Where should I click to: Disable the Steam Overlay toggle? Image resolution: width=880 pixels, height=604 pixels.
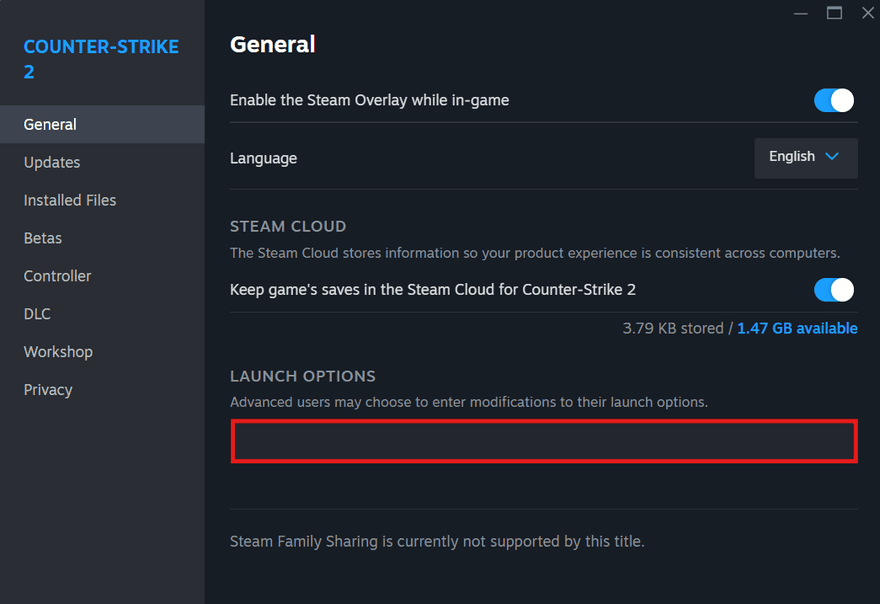[833, 100]
